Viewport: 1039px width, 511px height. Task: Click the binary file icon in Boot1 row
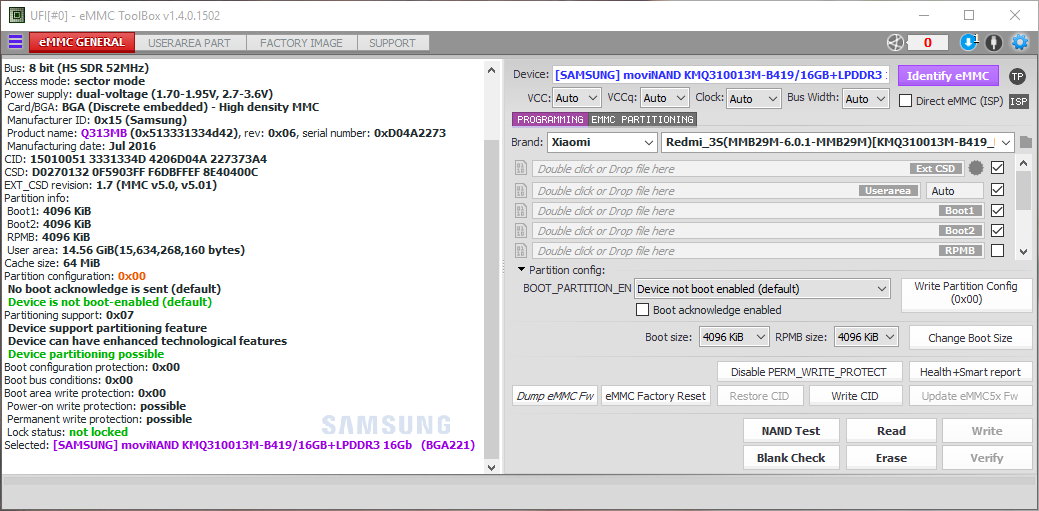tap(521, 211)
